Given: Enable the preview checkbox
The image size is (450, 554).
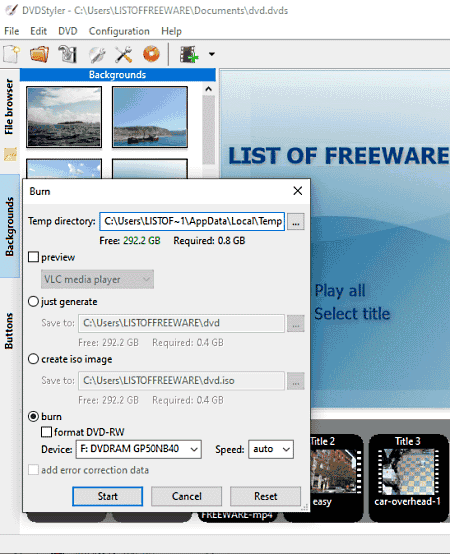Looking at the screenshot, I should coord(34,257).
